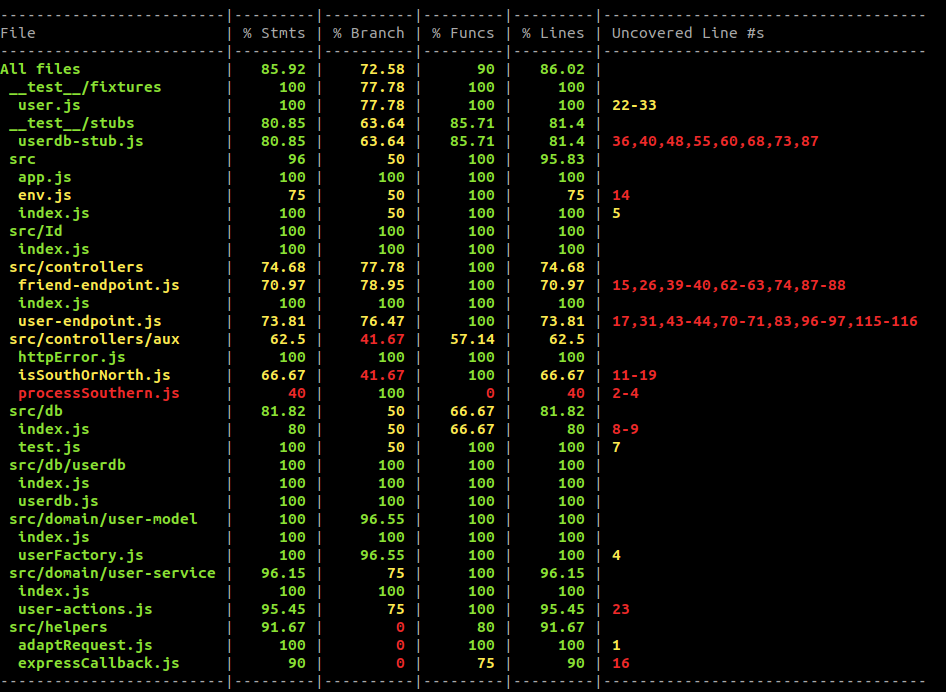Click the "__test__/fixtures" folder row
The image size is (946, 692).
click(x=85, y=87)
